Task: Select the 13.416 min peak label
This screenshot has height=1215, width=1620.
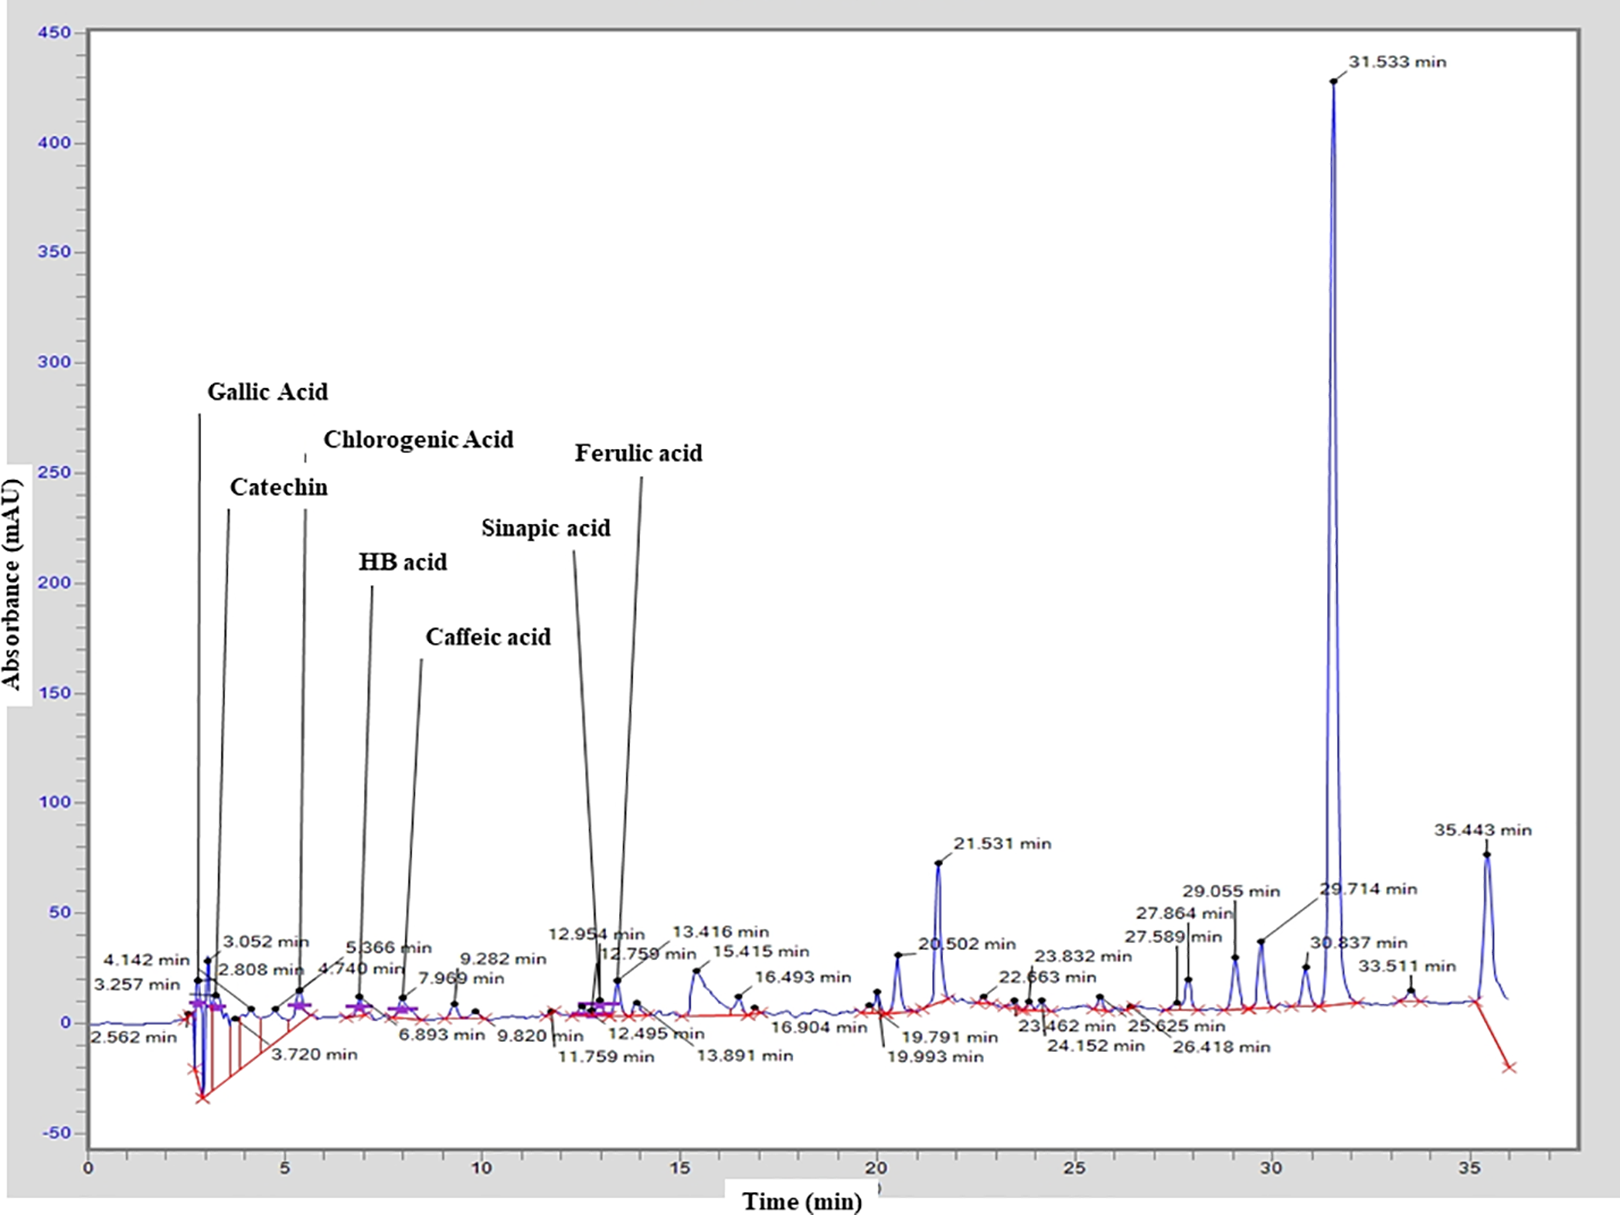Action: pyautogui.click(x=720, y=932)
